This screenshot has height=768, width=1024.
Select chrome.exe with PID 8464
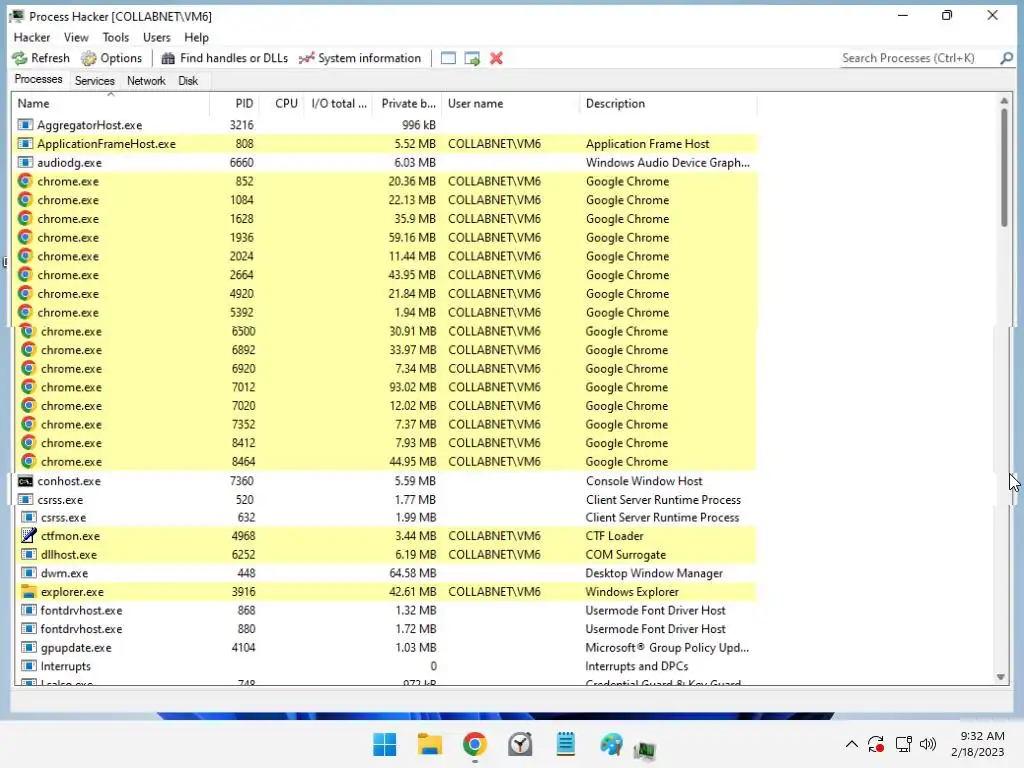(385, 462)
